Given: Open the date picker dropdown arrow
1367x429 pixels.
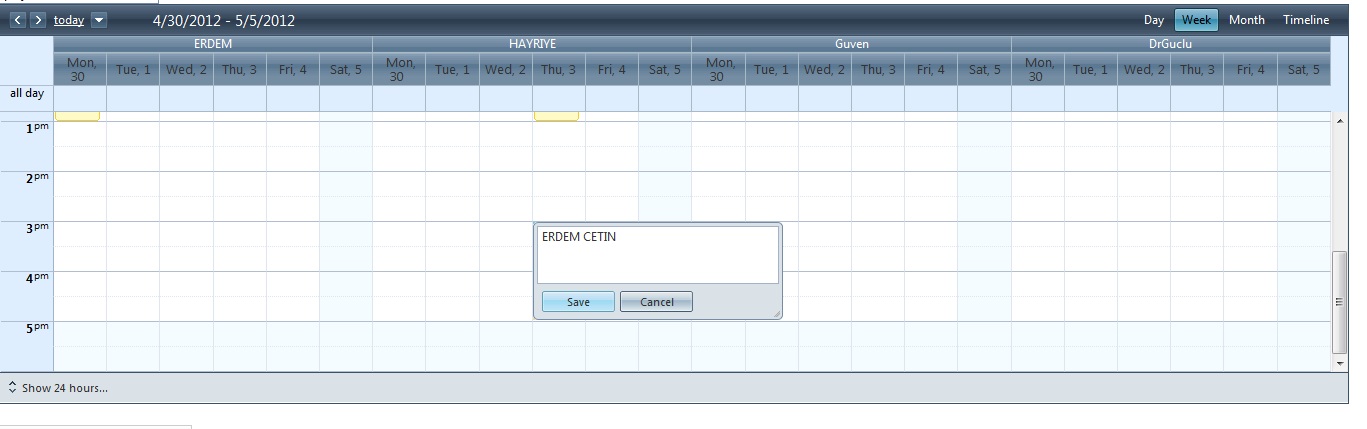Looking at the screenshot, I should point(98,20).
